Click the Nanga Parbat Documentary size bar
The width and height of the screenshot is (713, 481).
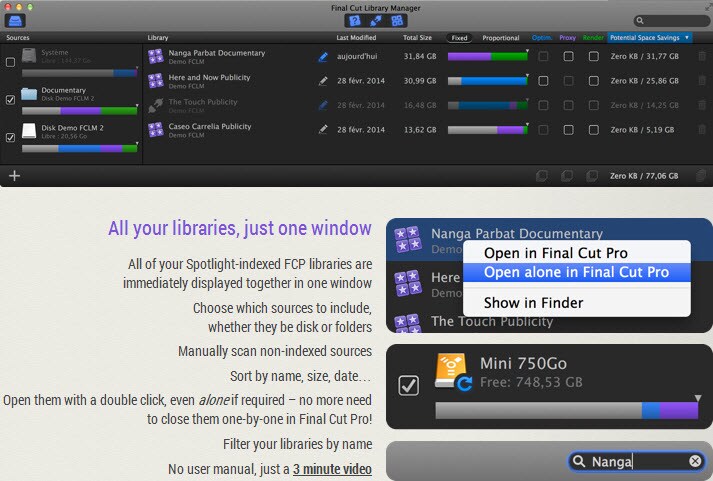click(x=487, y=57)
